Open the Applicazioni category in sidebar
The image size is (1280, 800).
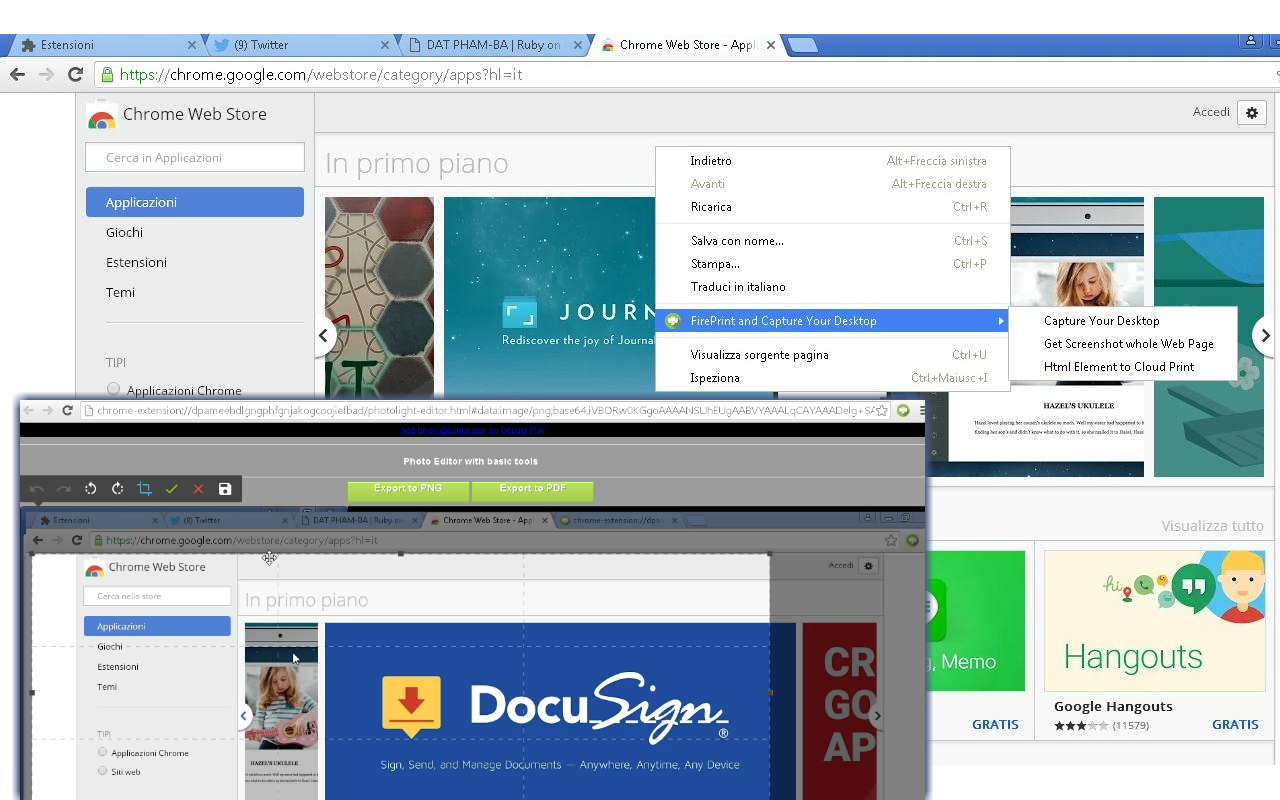pos(195,202)
